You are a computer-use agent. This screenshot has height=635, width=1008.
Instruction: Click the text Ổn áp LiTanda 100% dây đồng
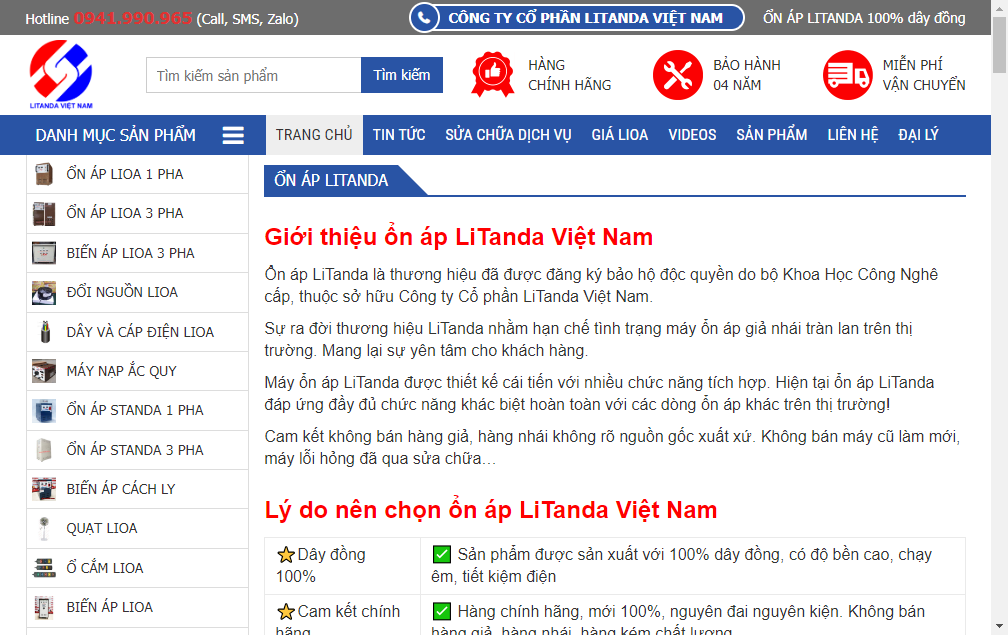[x=864, y=18]
